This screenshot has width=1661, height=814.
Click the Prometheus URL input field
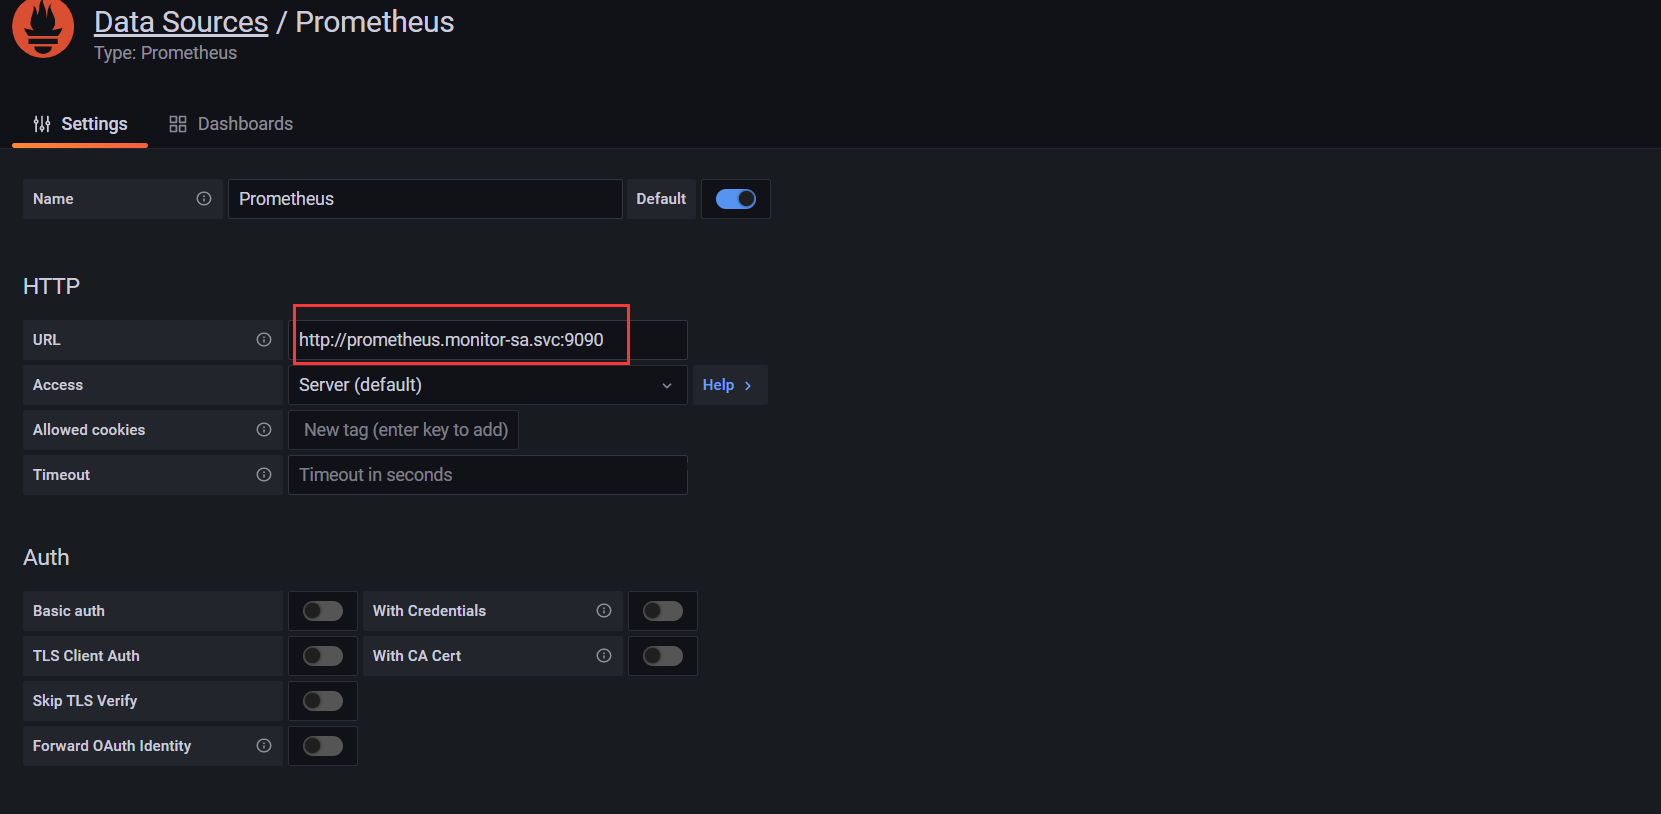click(x=488, y=340)
